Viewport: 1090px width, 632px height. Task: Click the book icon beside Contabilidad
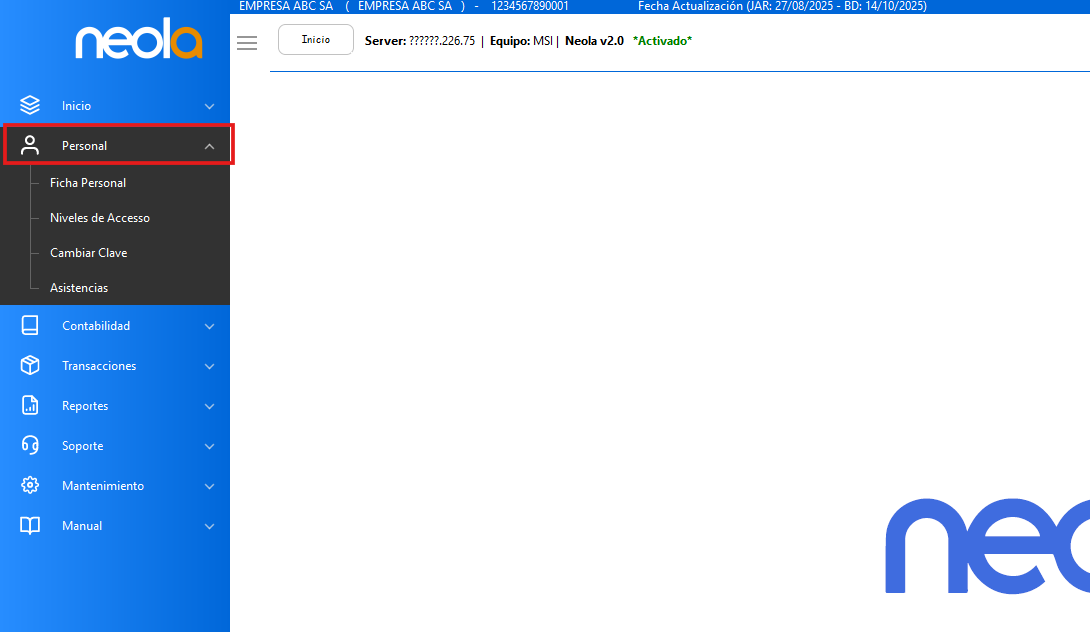click(30, 325)
